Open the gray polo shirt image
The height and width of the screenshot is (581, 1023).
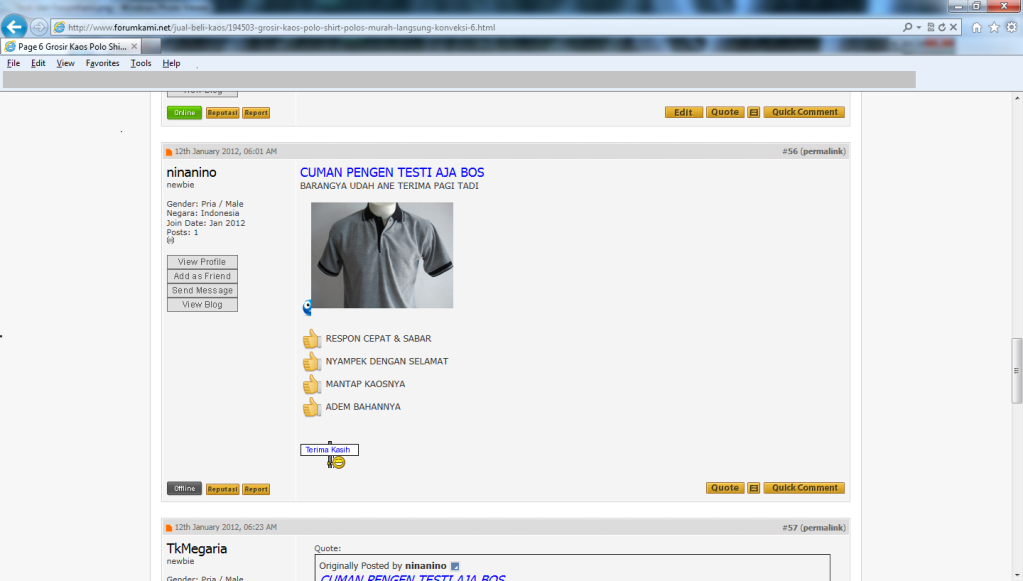point(382,255)
